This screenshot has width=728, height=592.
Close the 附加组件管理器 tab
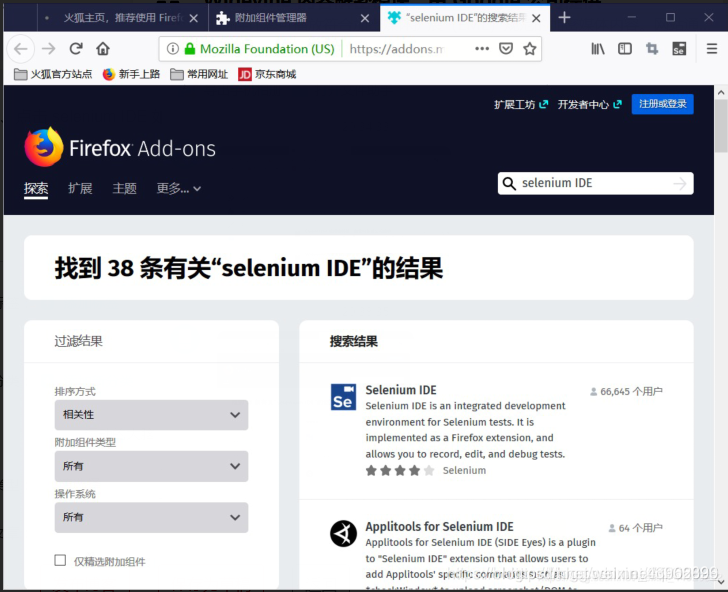coord(365,18)
